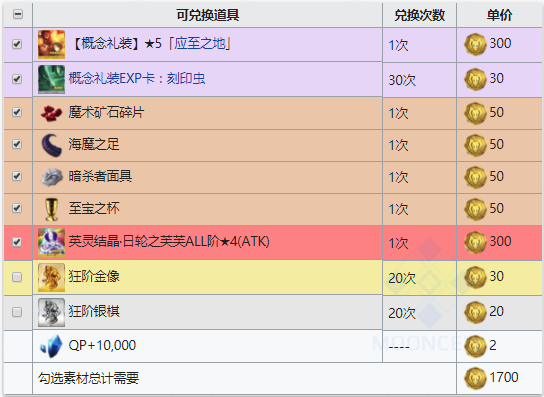This screenshot has height=397, width=544.
Task: Click the 海魔之足 item name
Action: pyautogui.click(x=94, y=144)
